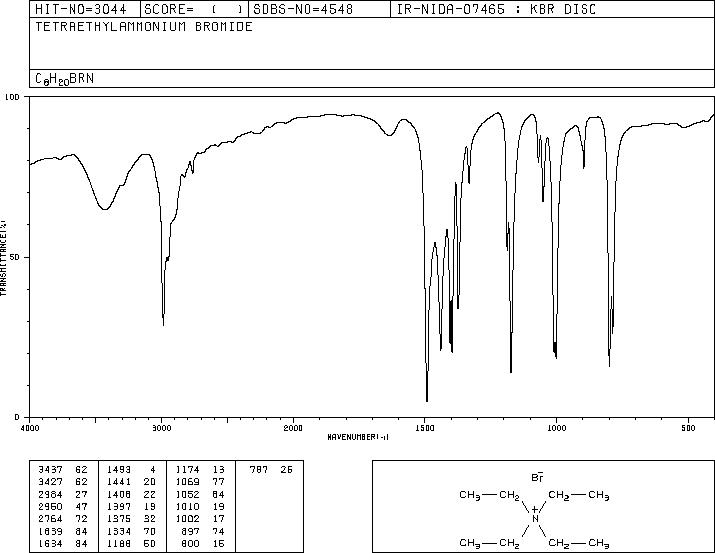Viewport: 715px width, 553px height.
Task: Select peak value 1375 in the table
Action: pos(119,519)
